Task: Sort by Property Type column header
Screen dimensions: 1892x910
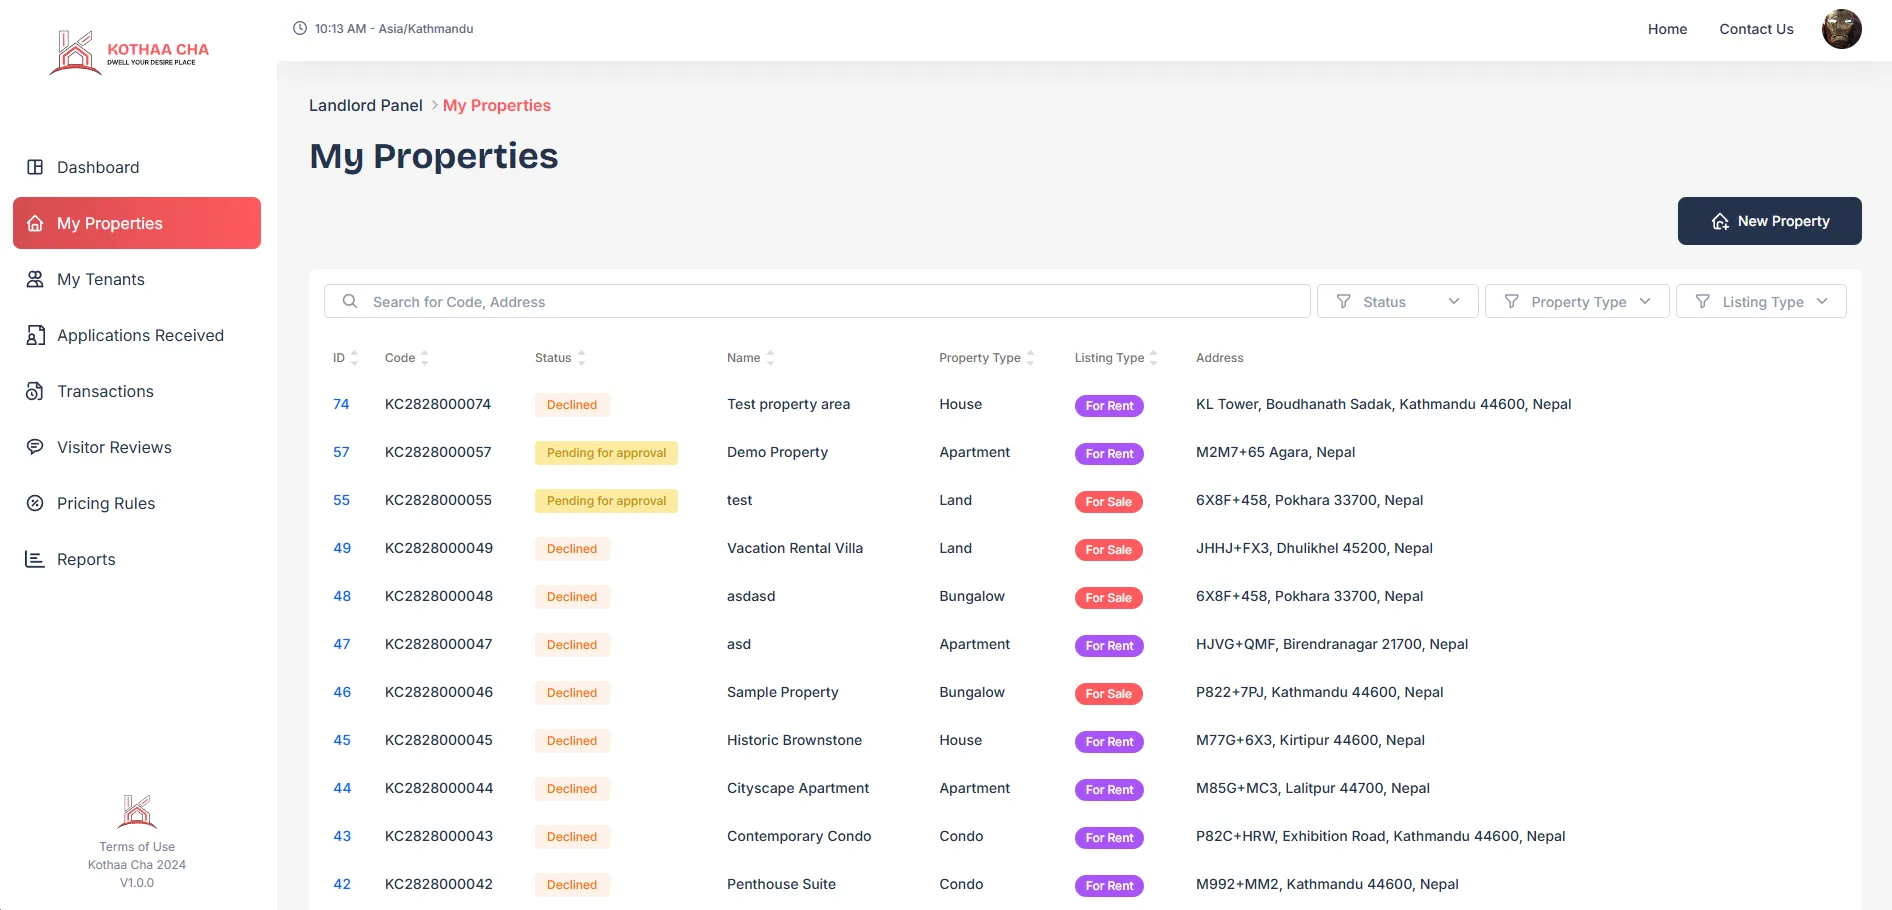Action: pos(986,358)
